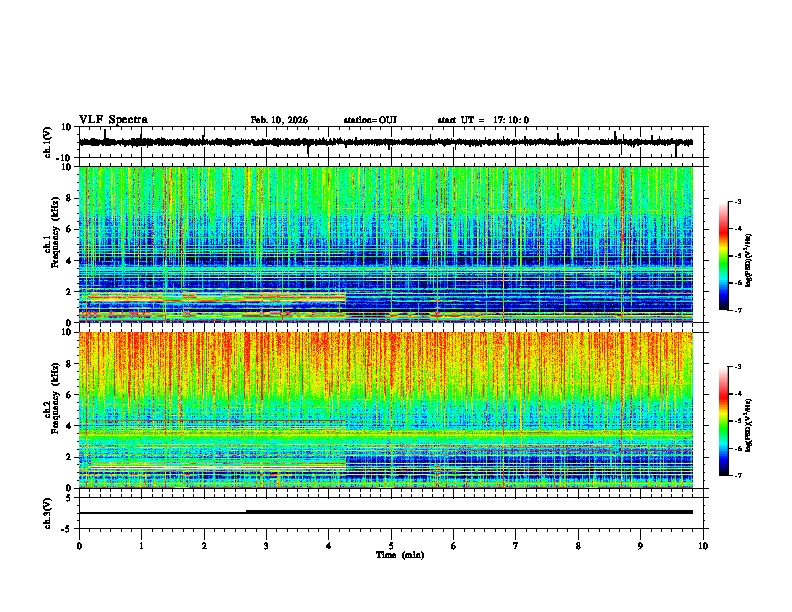Click the "6" tick on ch.1 frequency axis
The height and width of the screenshot is (612, 792).
69,229
